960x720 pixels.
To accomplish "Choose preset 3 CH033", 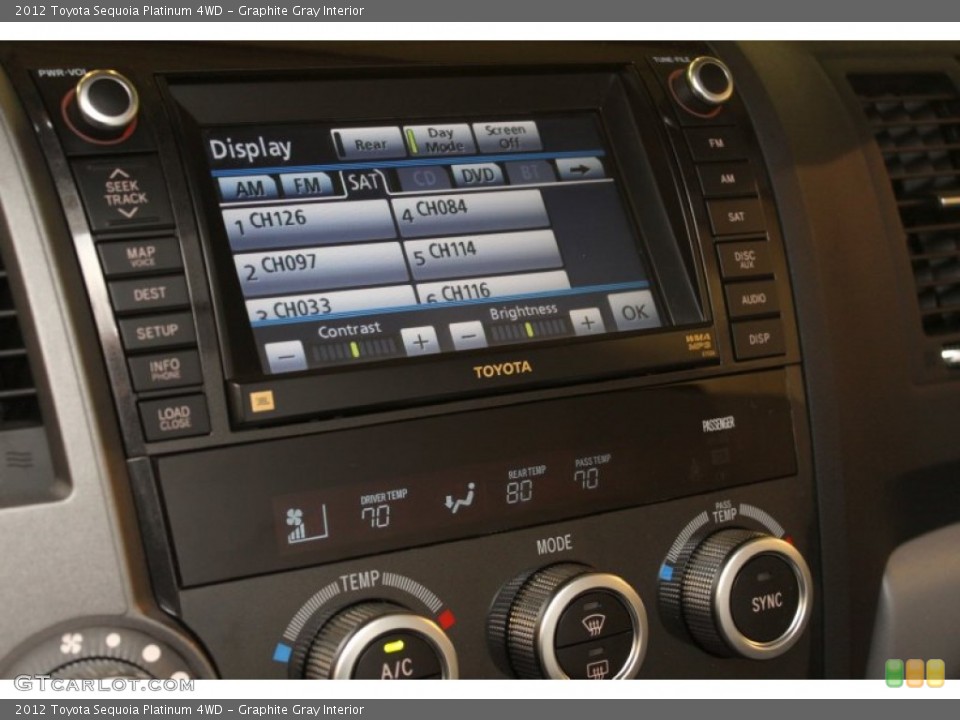I will point(331,305).
